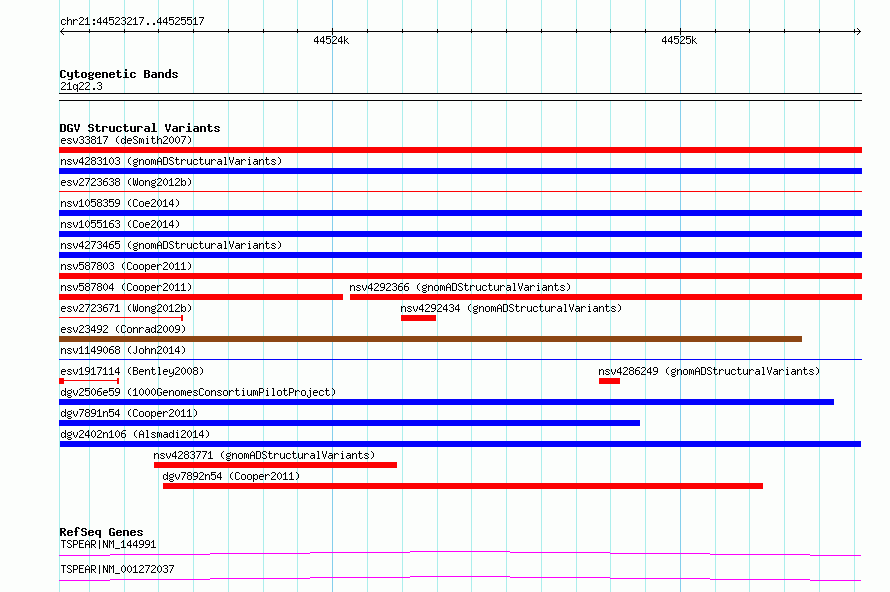The image size is (890, 592).
Task: Select the nsv1058359 (Coe2014) label
Action: (120, 203)
